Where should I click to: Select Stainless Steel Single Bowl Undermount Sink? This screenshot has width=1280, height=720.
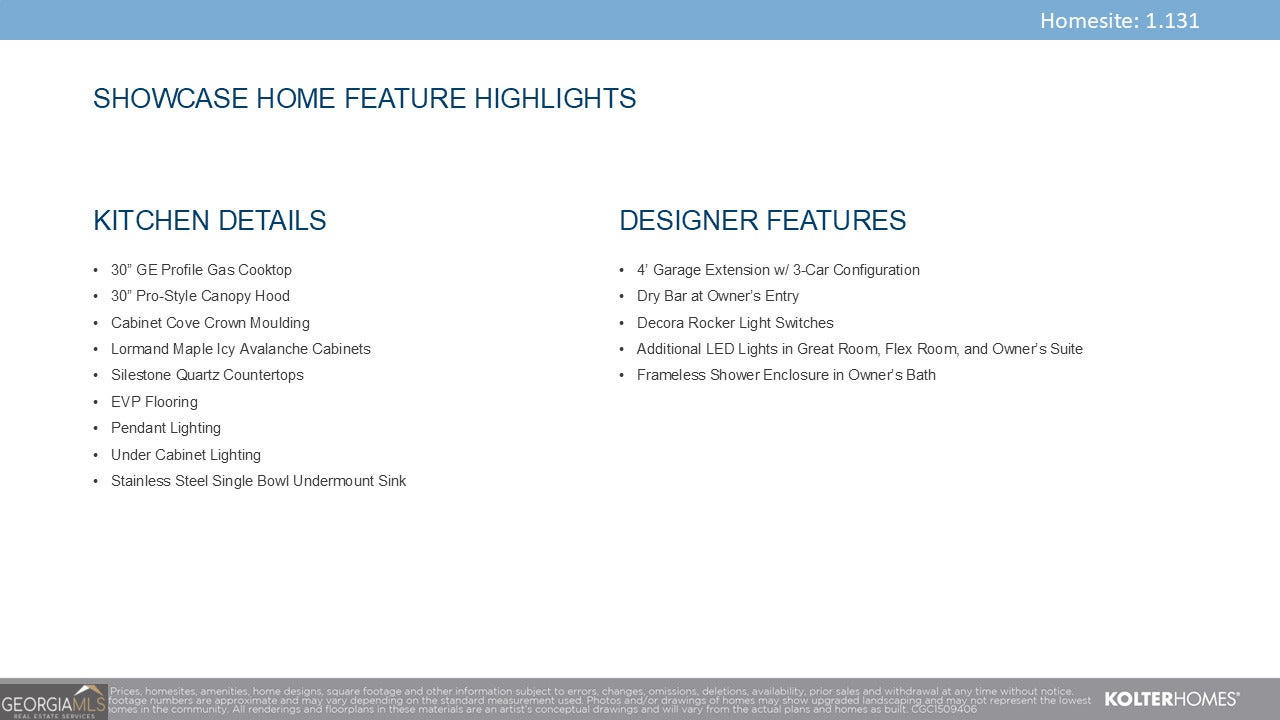click(x=258, y=481)
